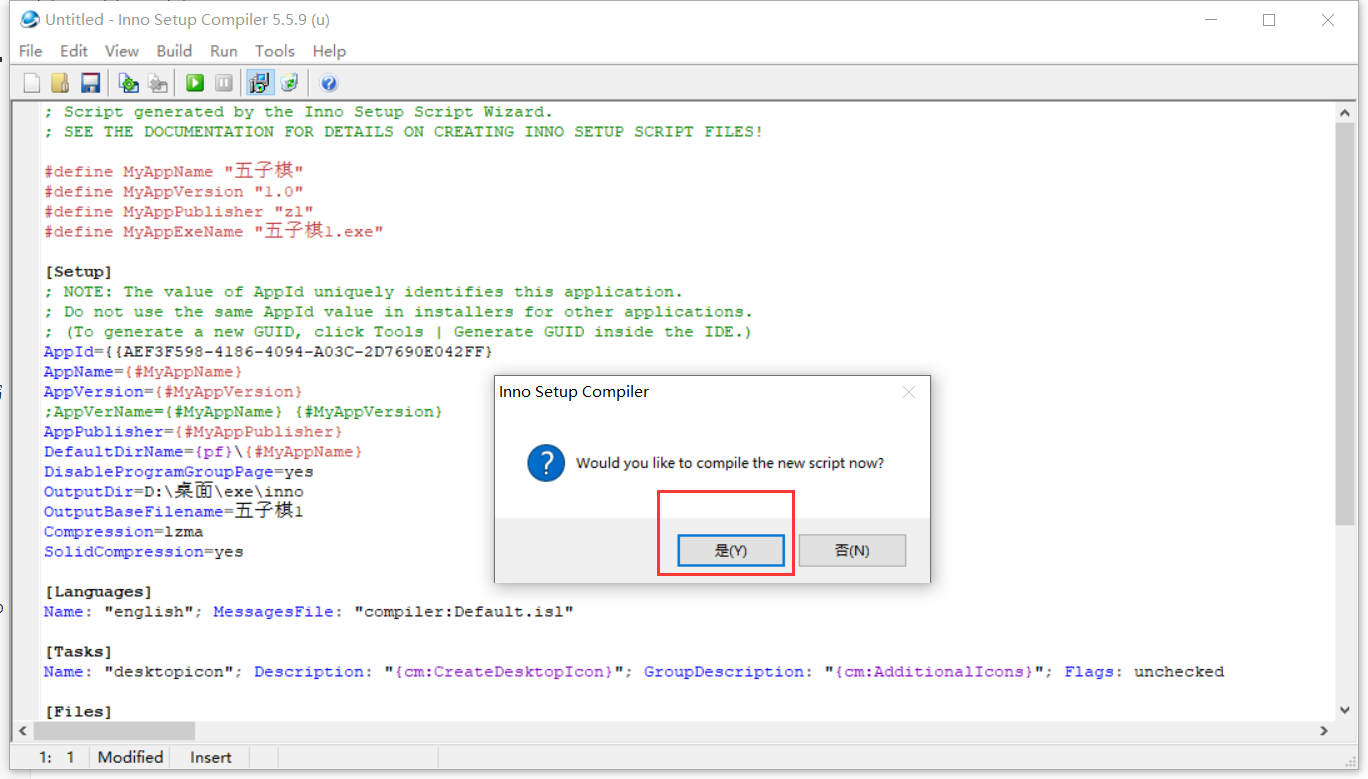Click the '#define MyAppVersion "1.0"' line
The width and height of the screenshot is (1368, 779).
174,192
